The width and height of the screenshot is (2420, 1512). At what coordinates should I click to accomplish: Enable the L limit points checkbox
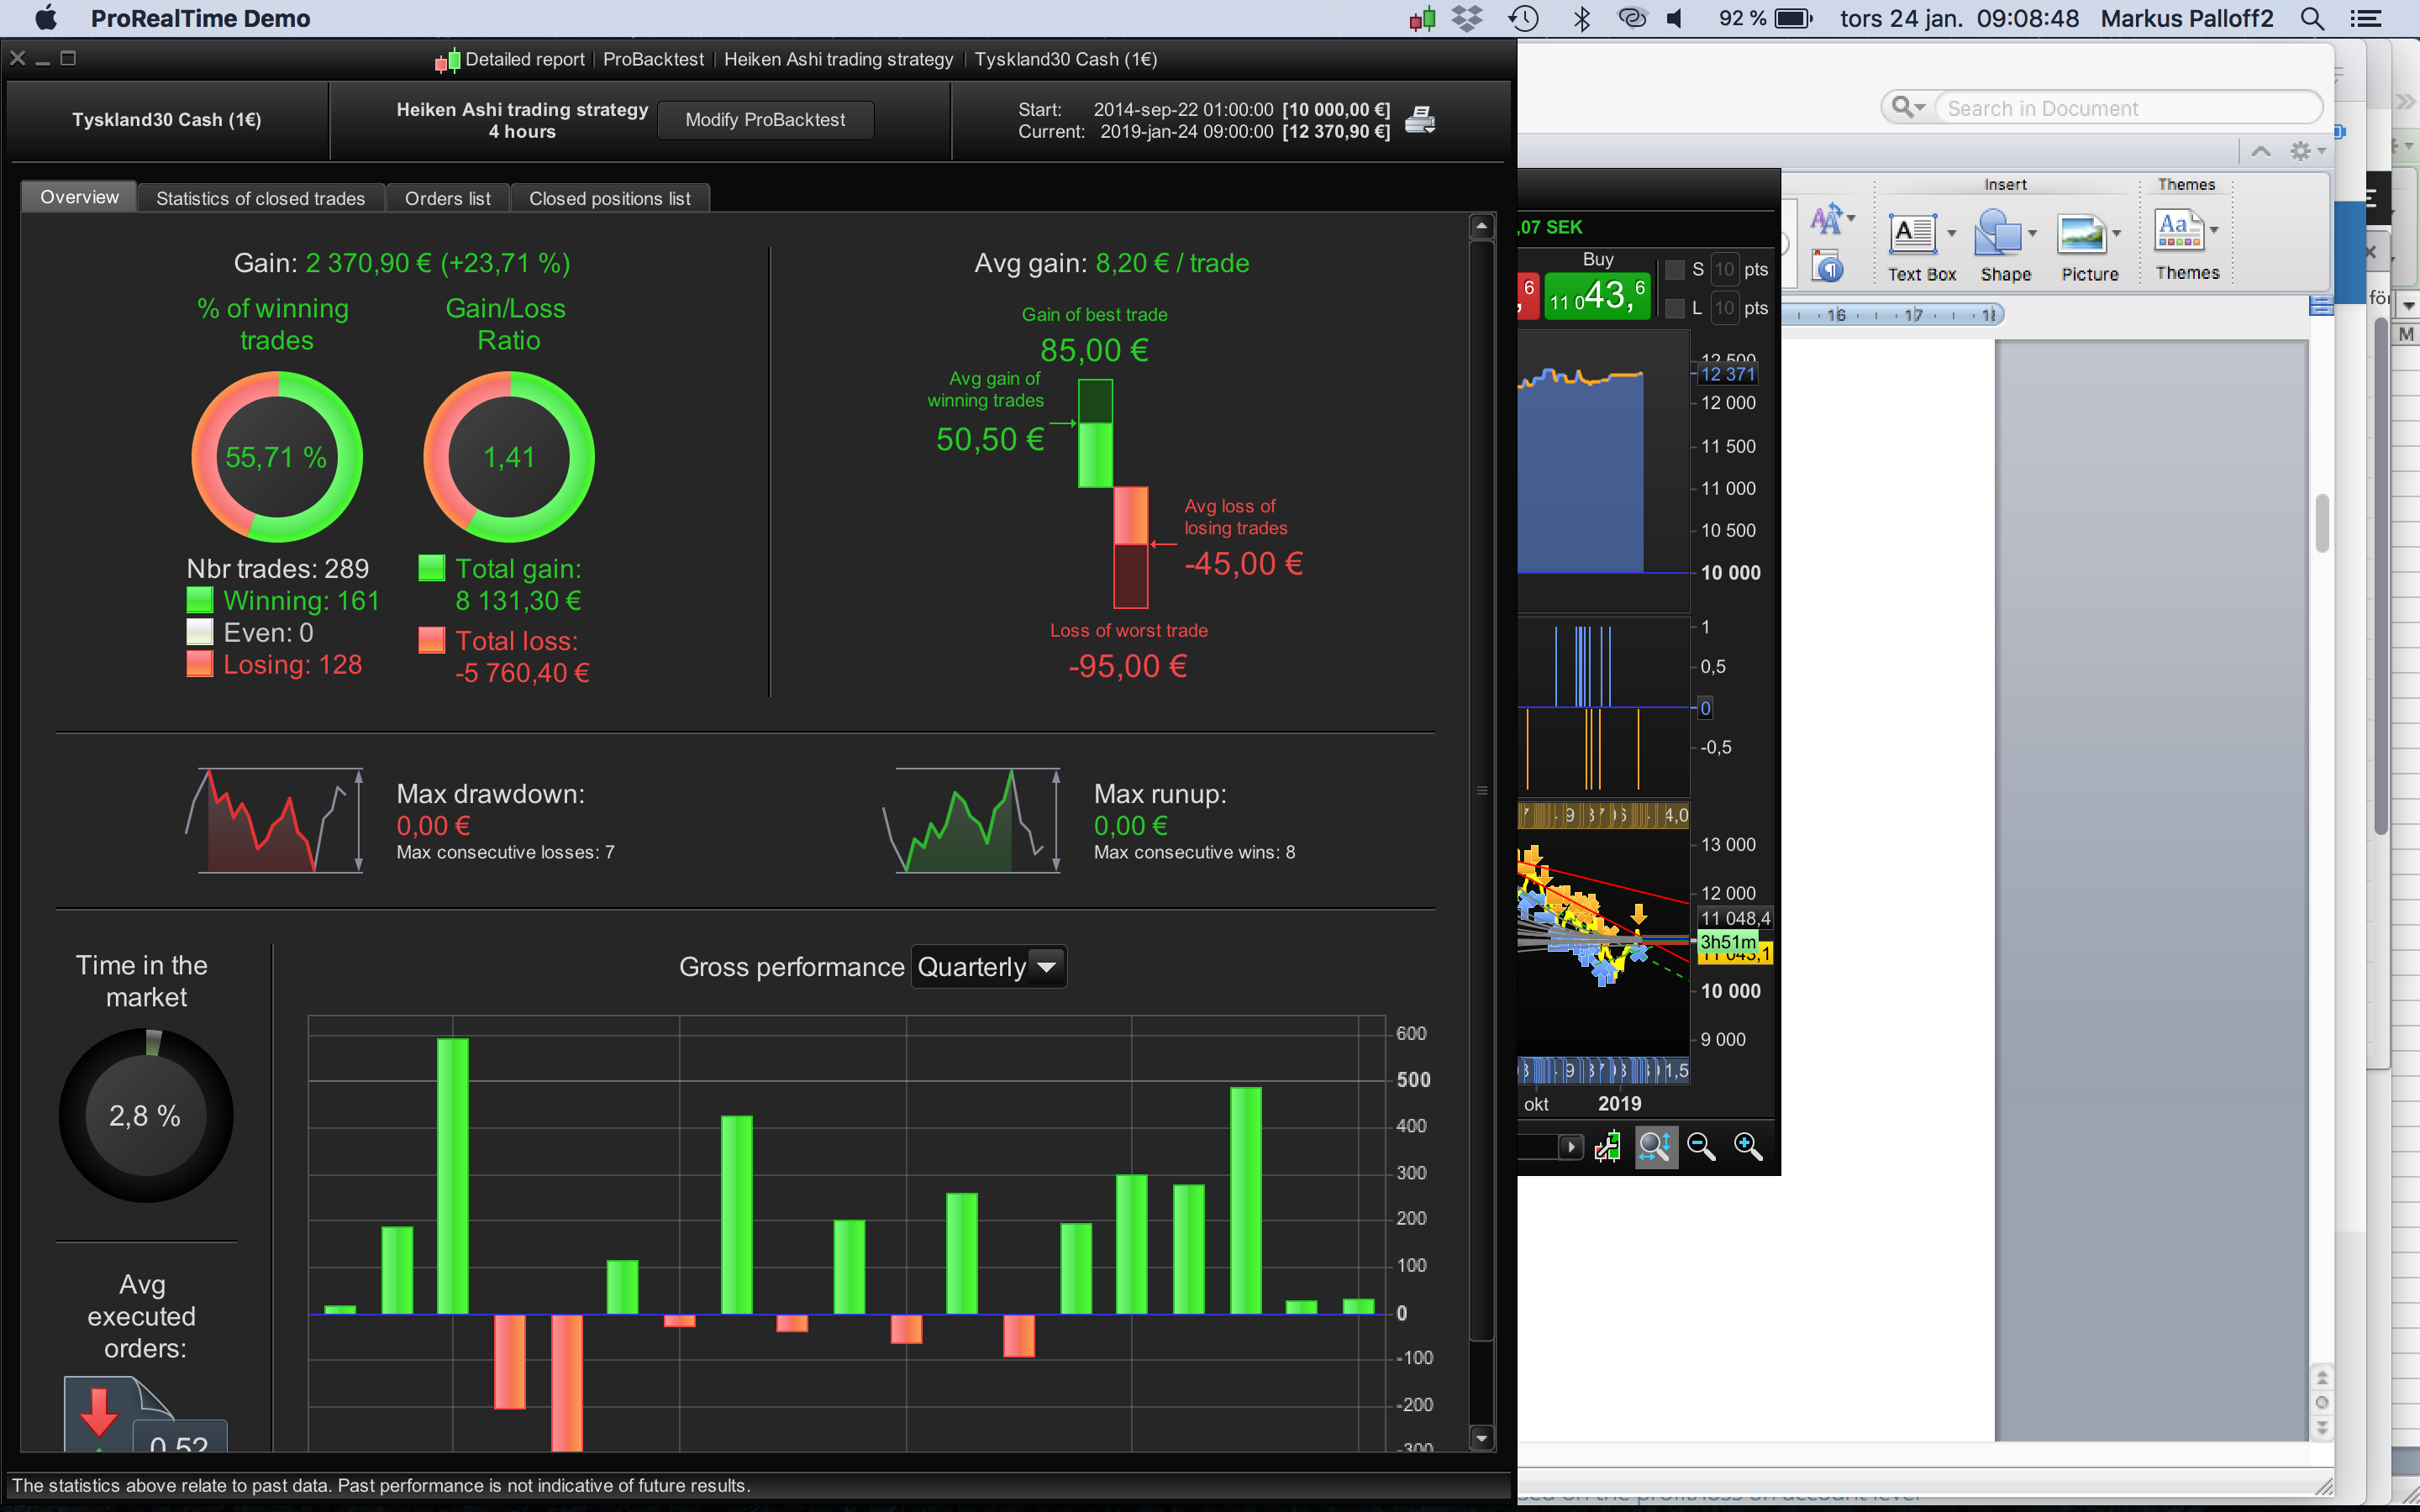tap(1675, 308)
